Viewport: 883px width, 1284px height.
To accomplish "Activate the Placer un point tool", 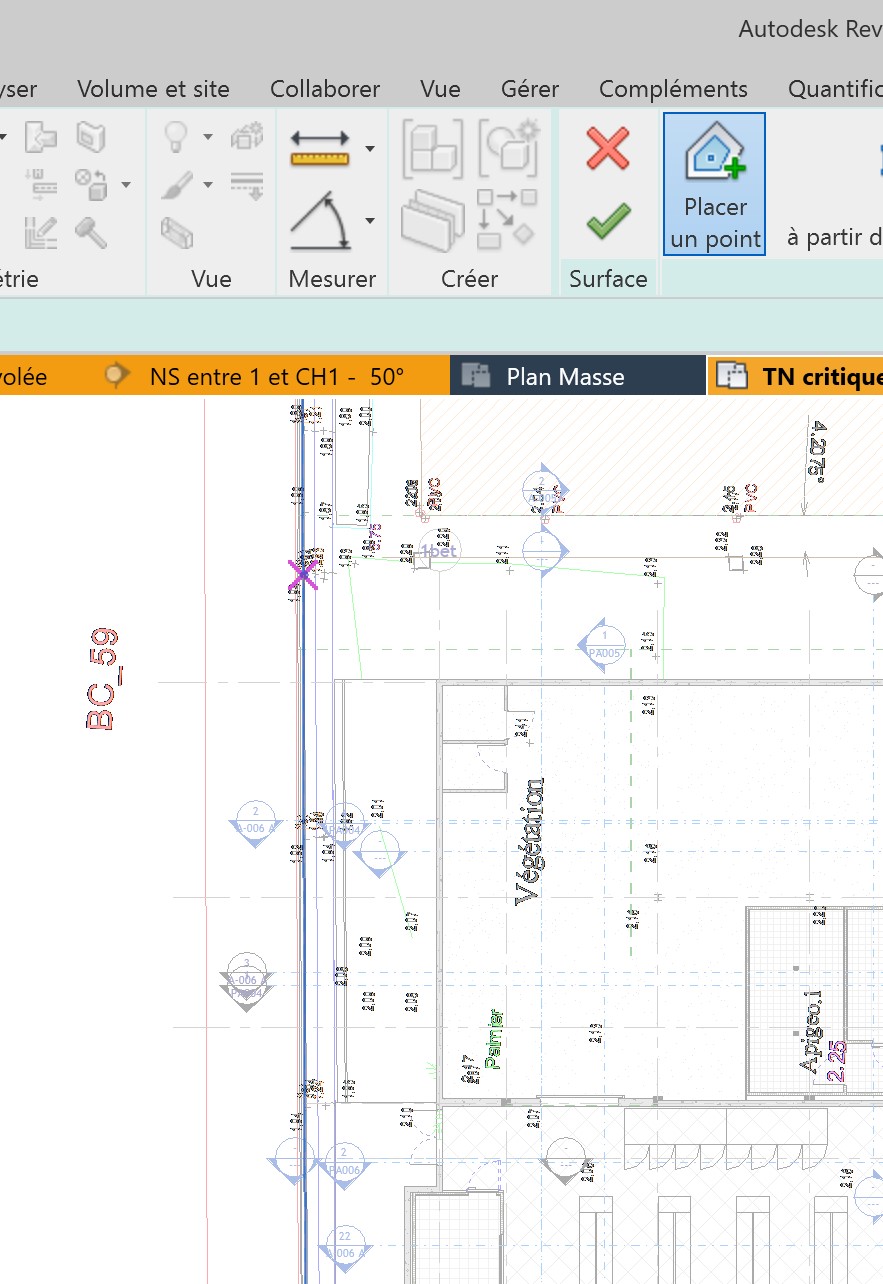I will (714, 184).
